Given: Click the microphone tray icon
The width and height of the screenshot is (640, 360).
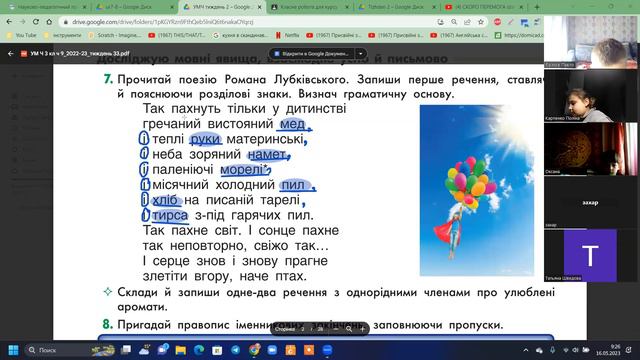Looking at the screenshot, I should click(x=552, y=350).
